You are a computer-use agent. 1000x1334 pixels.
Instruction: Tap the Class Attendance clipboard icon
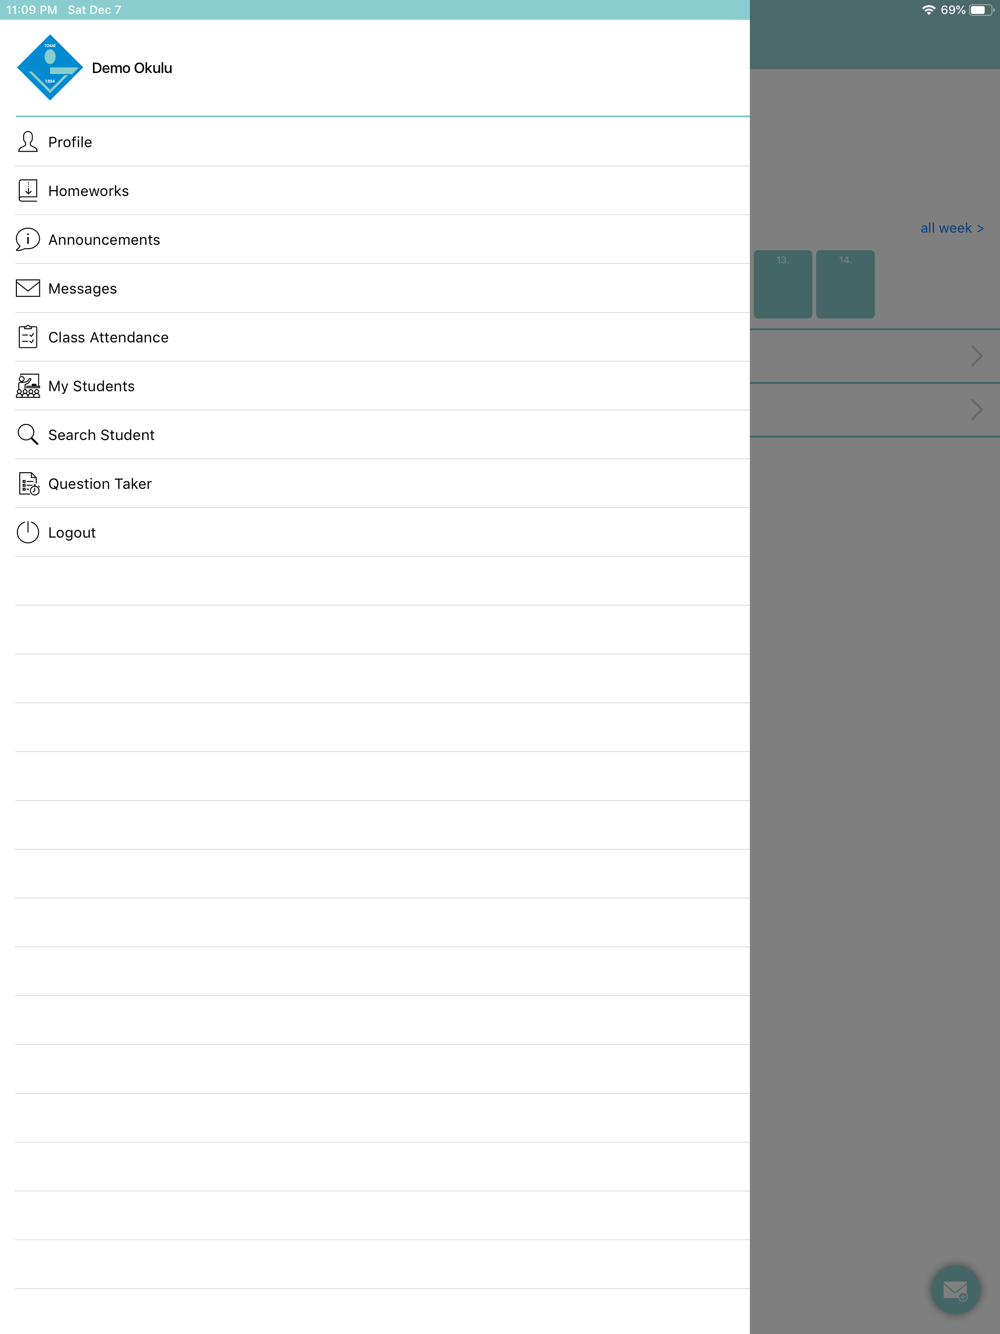tap(28, 337)
